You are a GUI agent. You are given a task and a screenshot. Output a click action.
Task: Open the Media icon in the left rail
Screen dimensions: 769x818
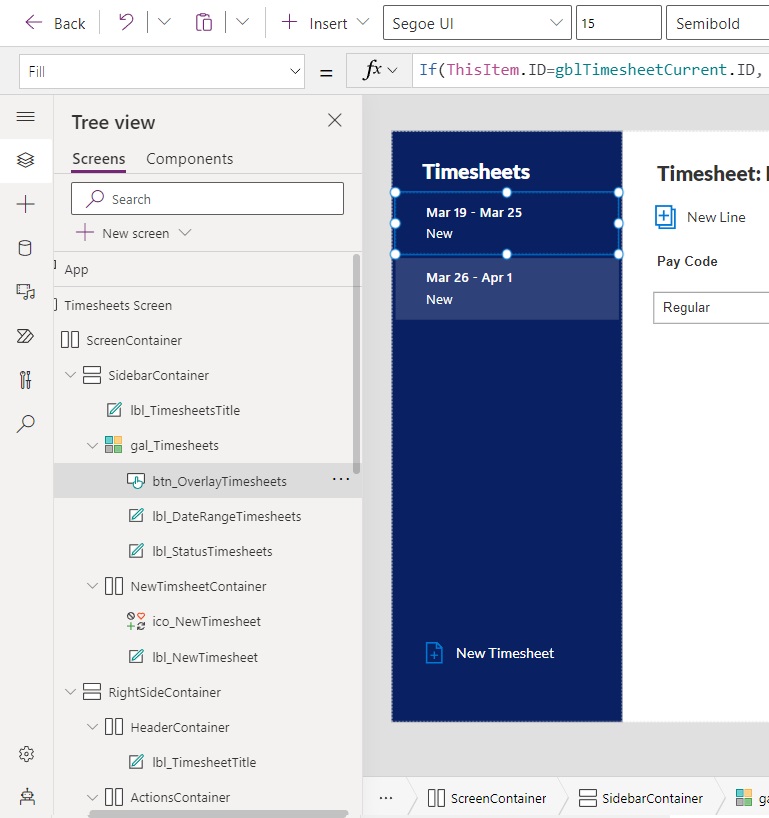pos(26,292)
